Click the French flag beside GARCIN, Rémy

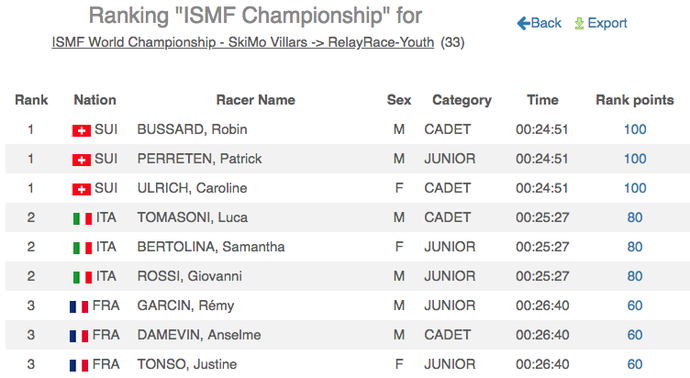pyautogui.click(x=79, y=307)
